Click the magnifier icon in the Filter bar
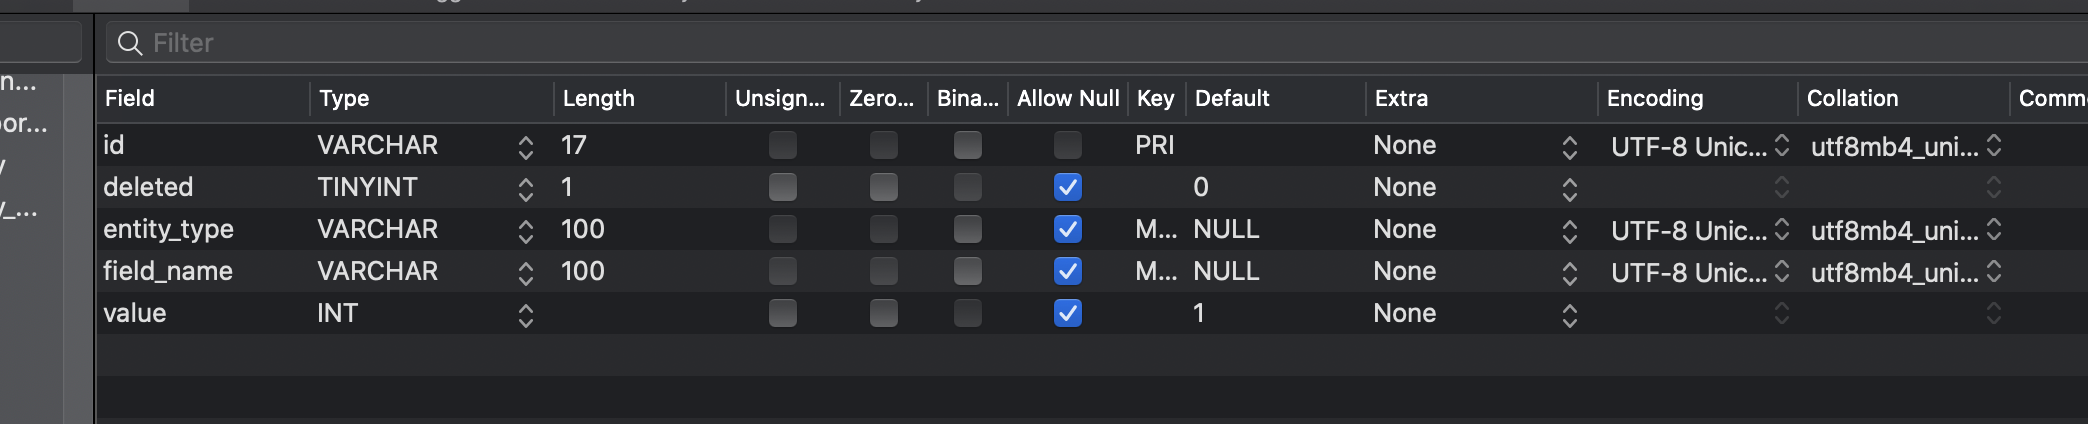 click(x=130, y=43)
